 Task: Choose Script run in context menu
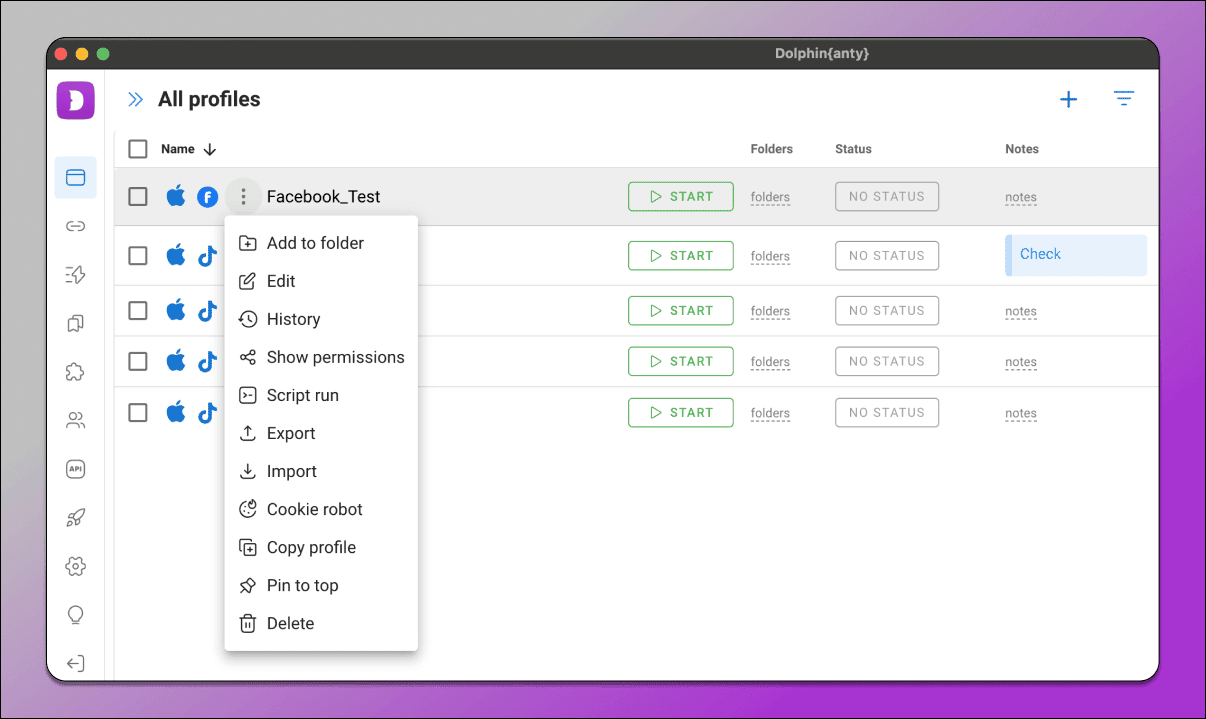(321, 395)
